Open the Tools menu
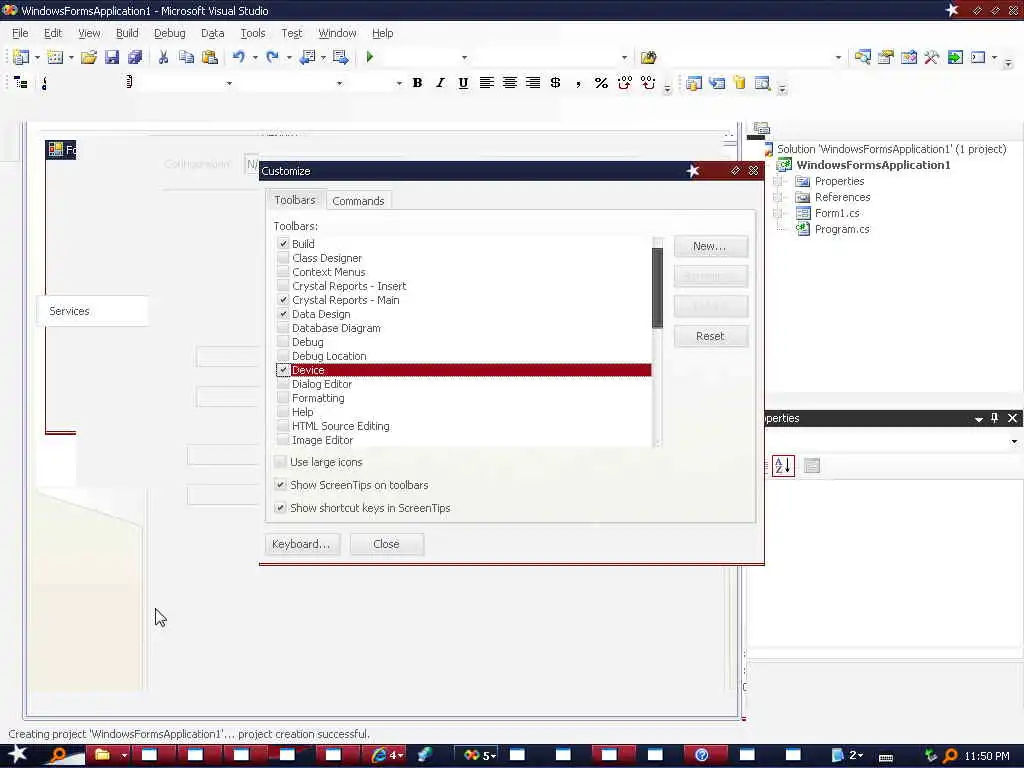Image resolution: width=1024 pixels, height=768 pixels. pyautogui.click(x=253, y=33)
